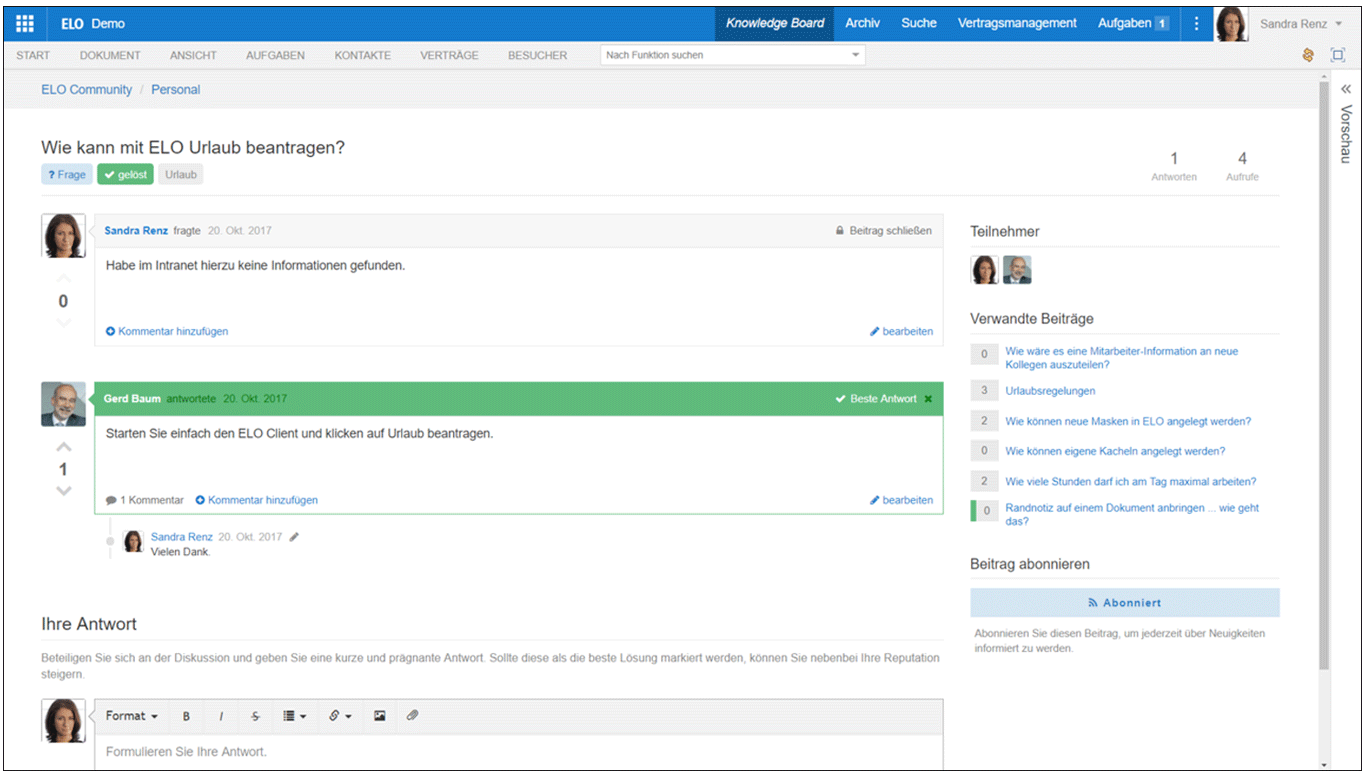Open the BESUCHER ribbon menu
Viewport: 1365px width, 778px height.
point(537,55)
